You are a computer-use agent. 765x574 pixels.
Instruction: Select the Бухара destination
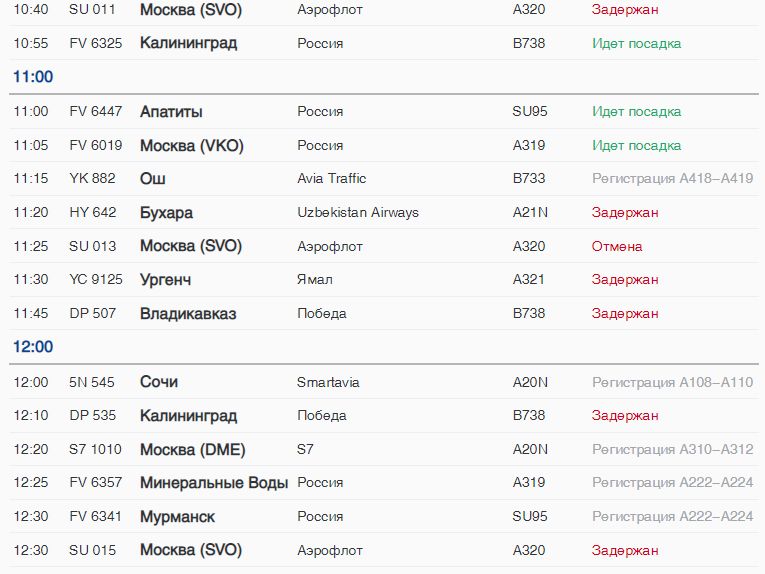[166, 213]
